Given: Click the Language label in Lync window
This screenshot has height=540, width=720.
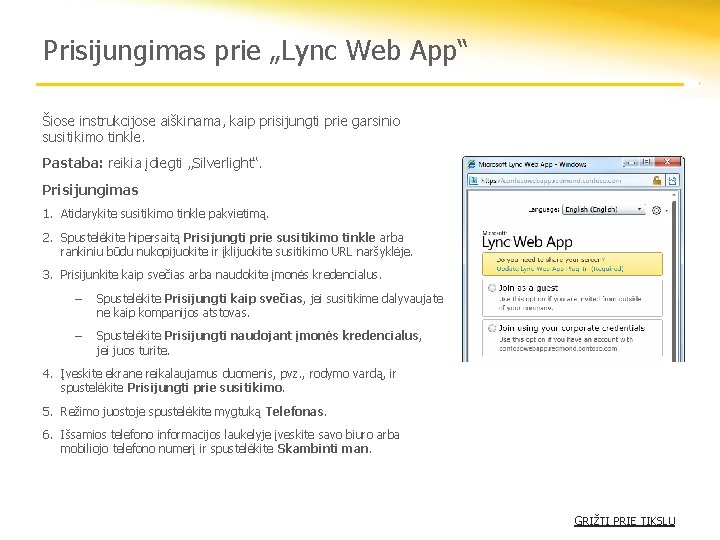Looking at the screenshot, I should [544, 210].
